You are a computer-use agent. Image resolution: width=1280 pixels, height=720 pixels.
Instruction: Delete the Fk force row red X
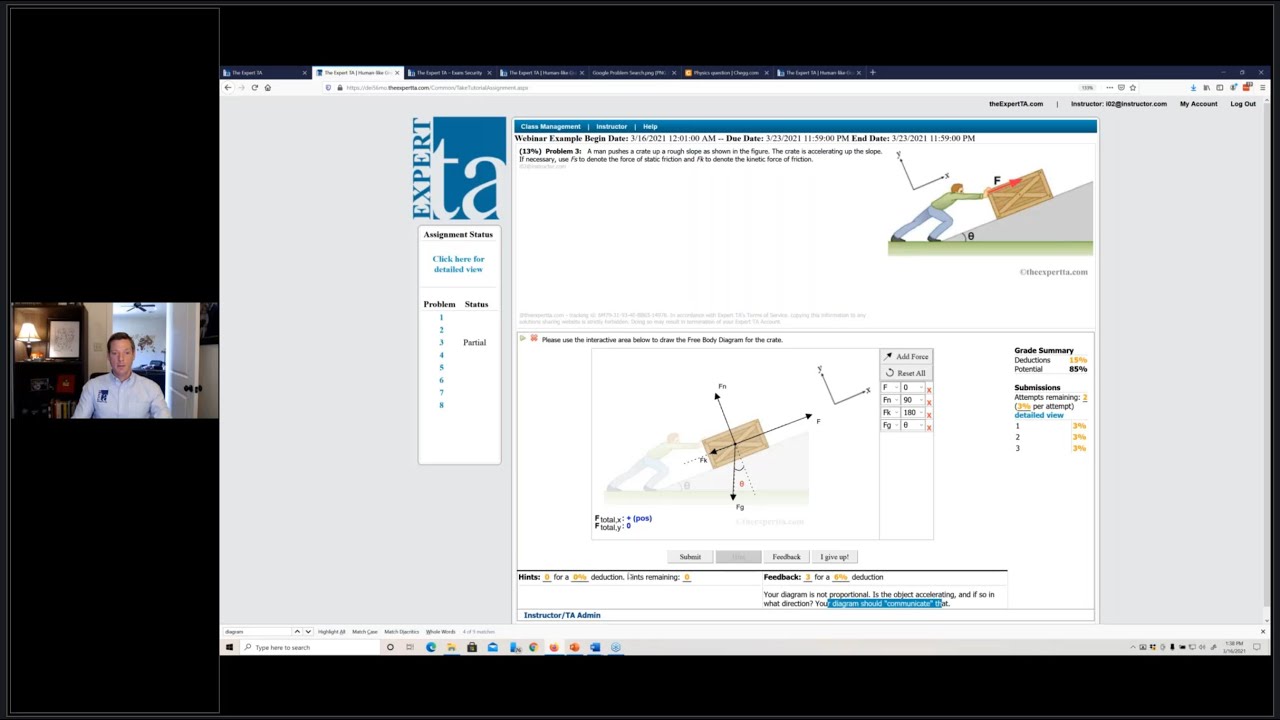(x=929, y=415)
